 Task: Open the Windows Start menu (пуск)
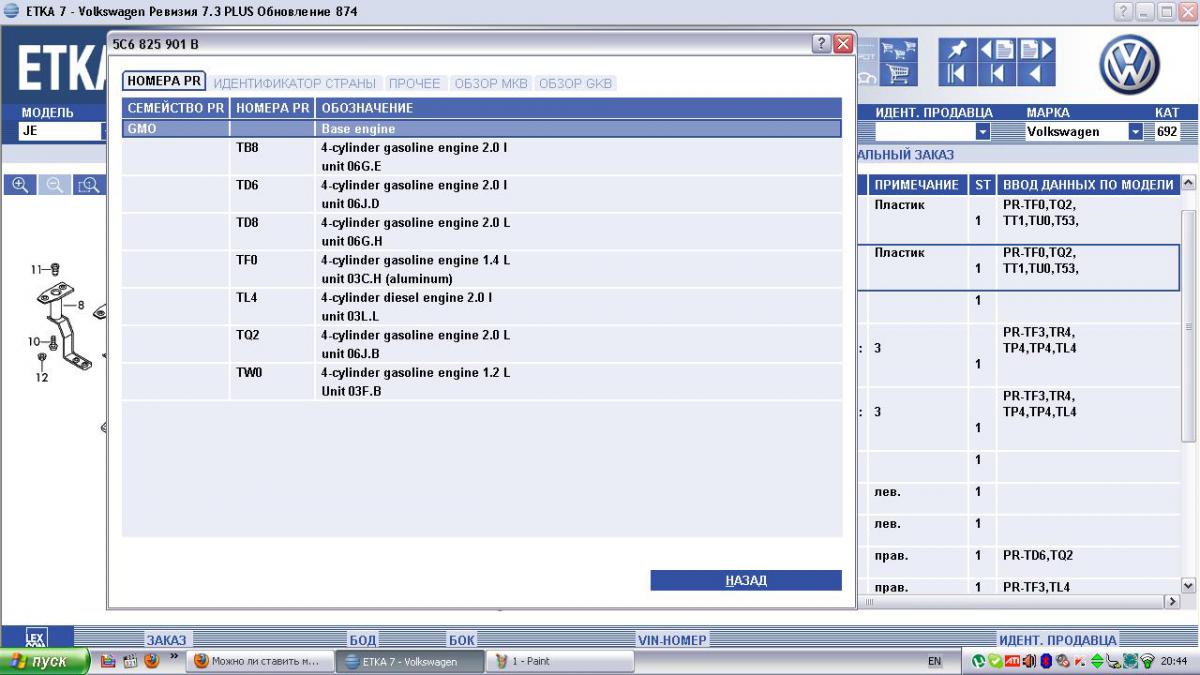[x=45, y=661]
